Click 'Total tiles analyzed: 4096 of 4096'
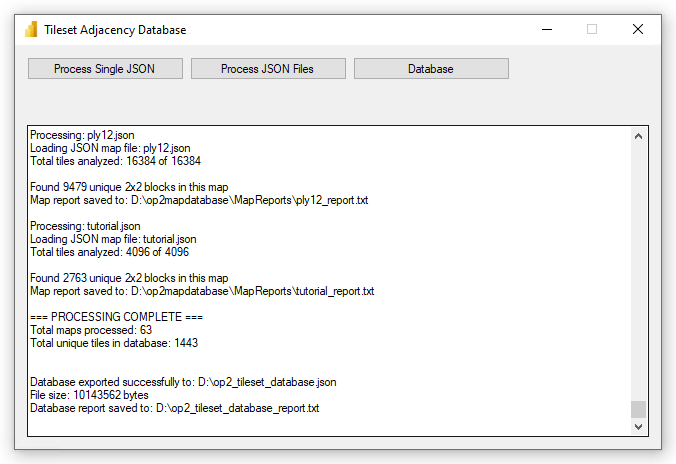Viewport: 676px width, 464px height. point(109,252)
